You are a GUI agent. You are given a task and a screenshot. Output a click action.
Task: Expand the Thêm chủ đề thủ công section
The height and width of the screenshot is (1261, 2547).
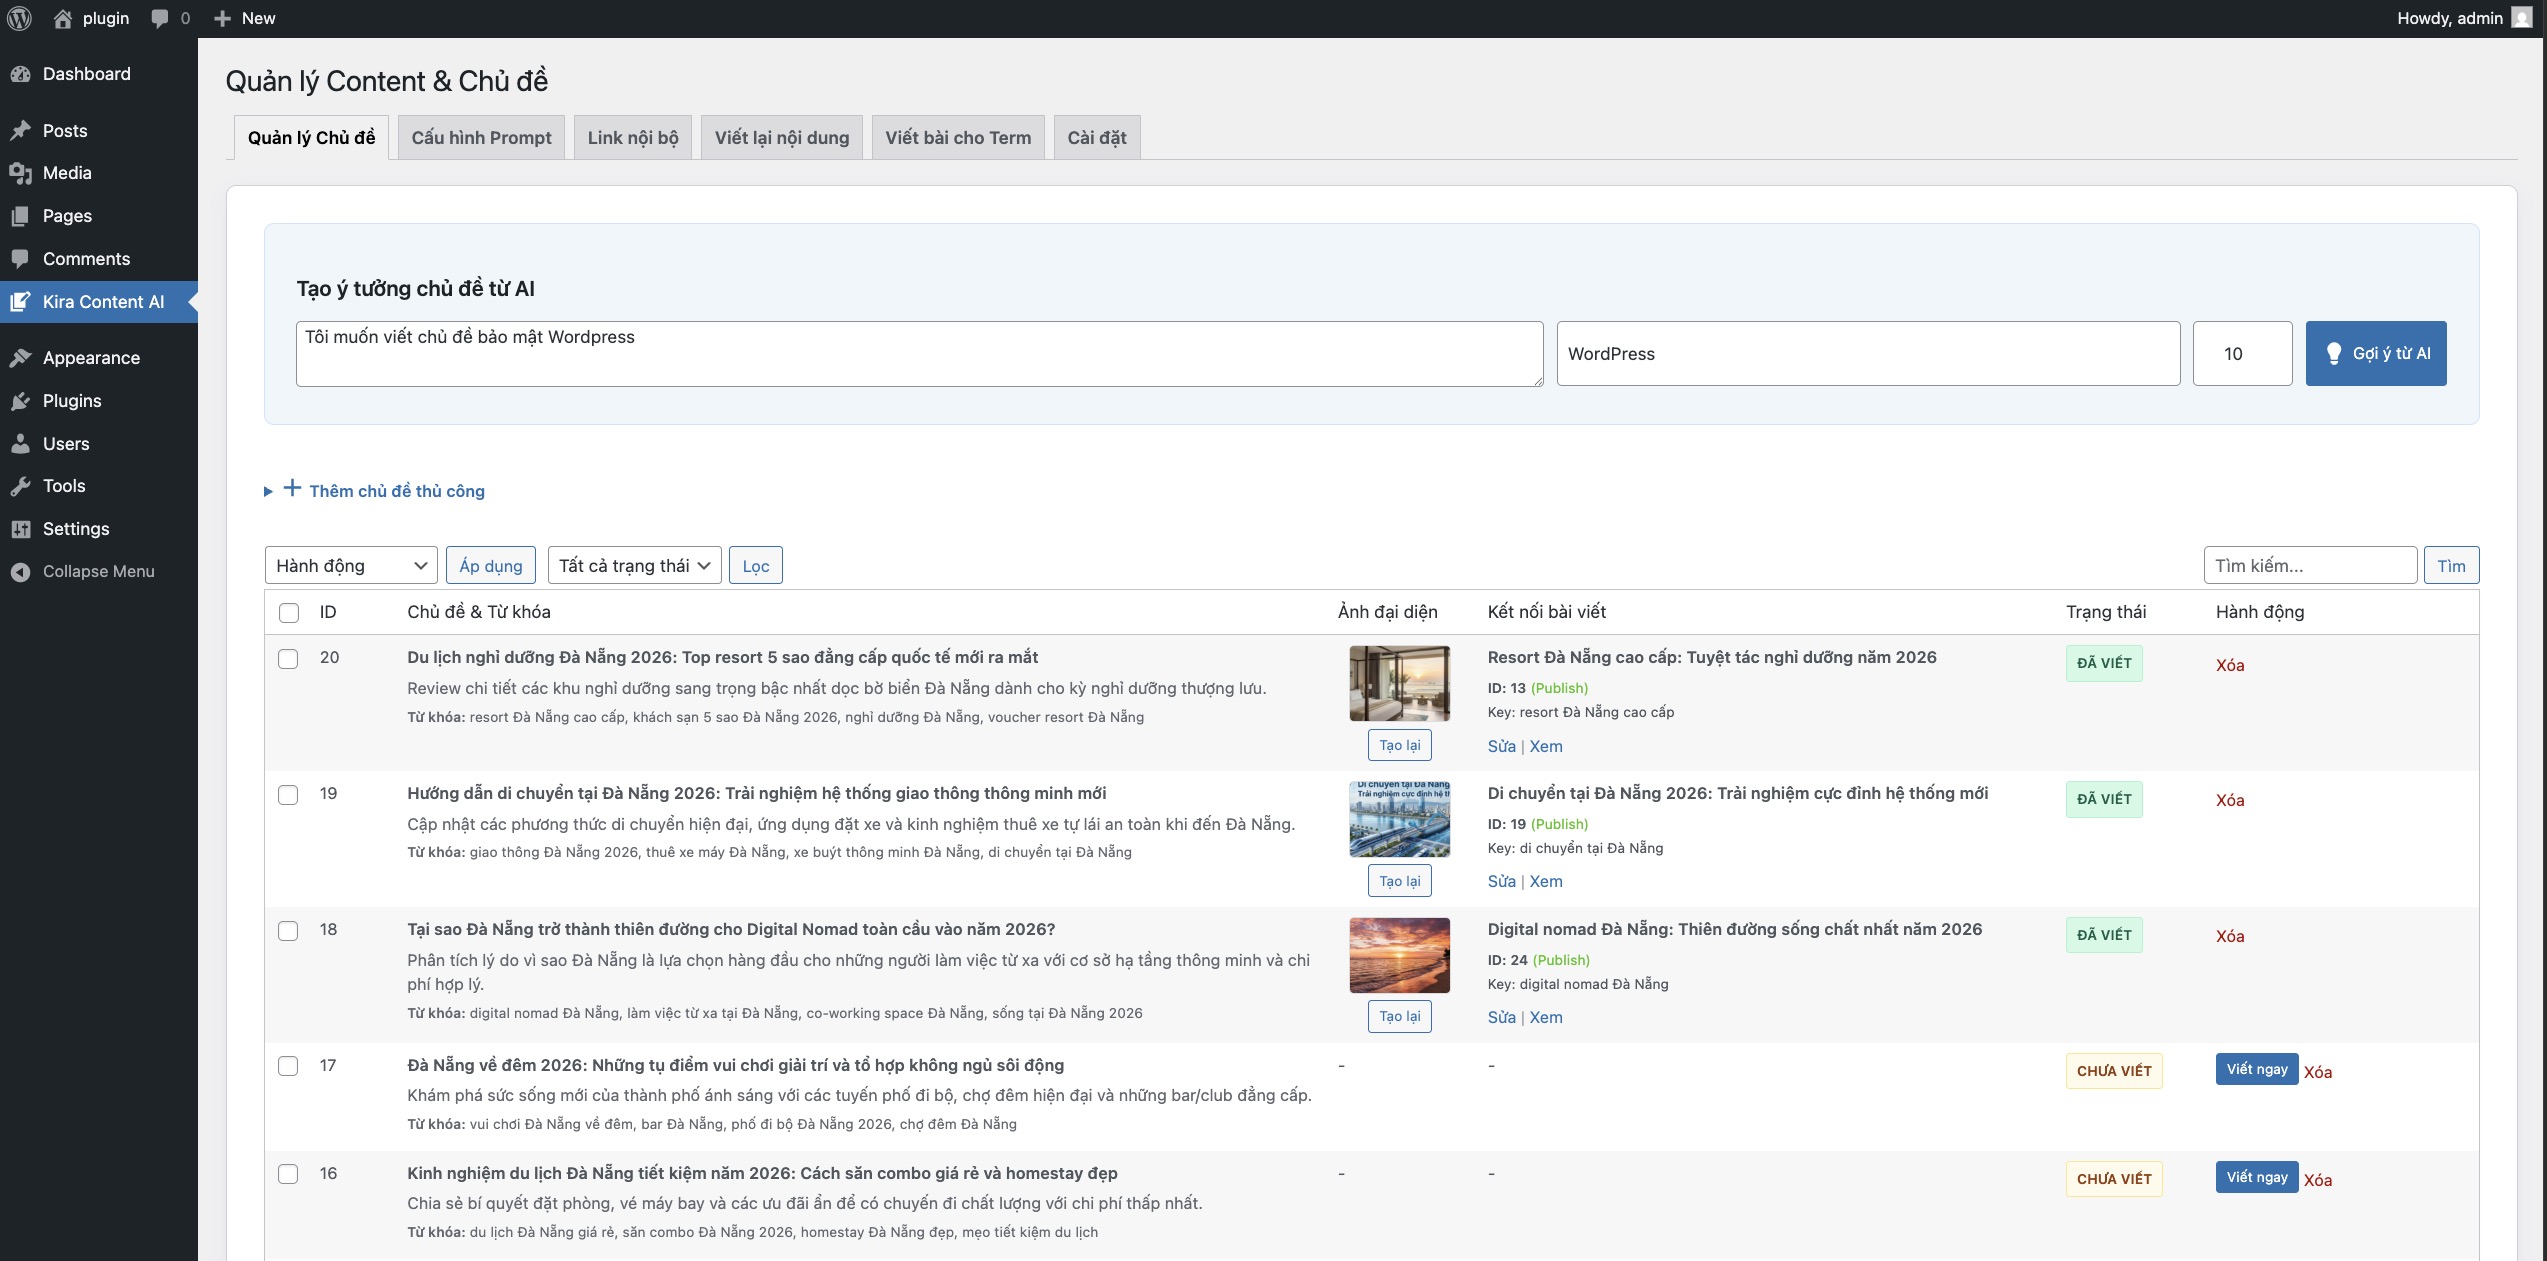pyautogui.click(x=375, y=491)
